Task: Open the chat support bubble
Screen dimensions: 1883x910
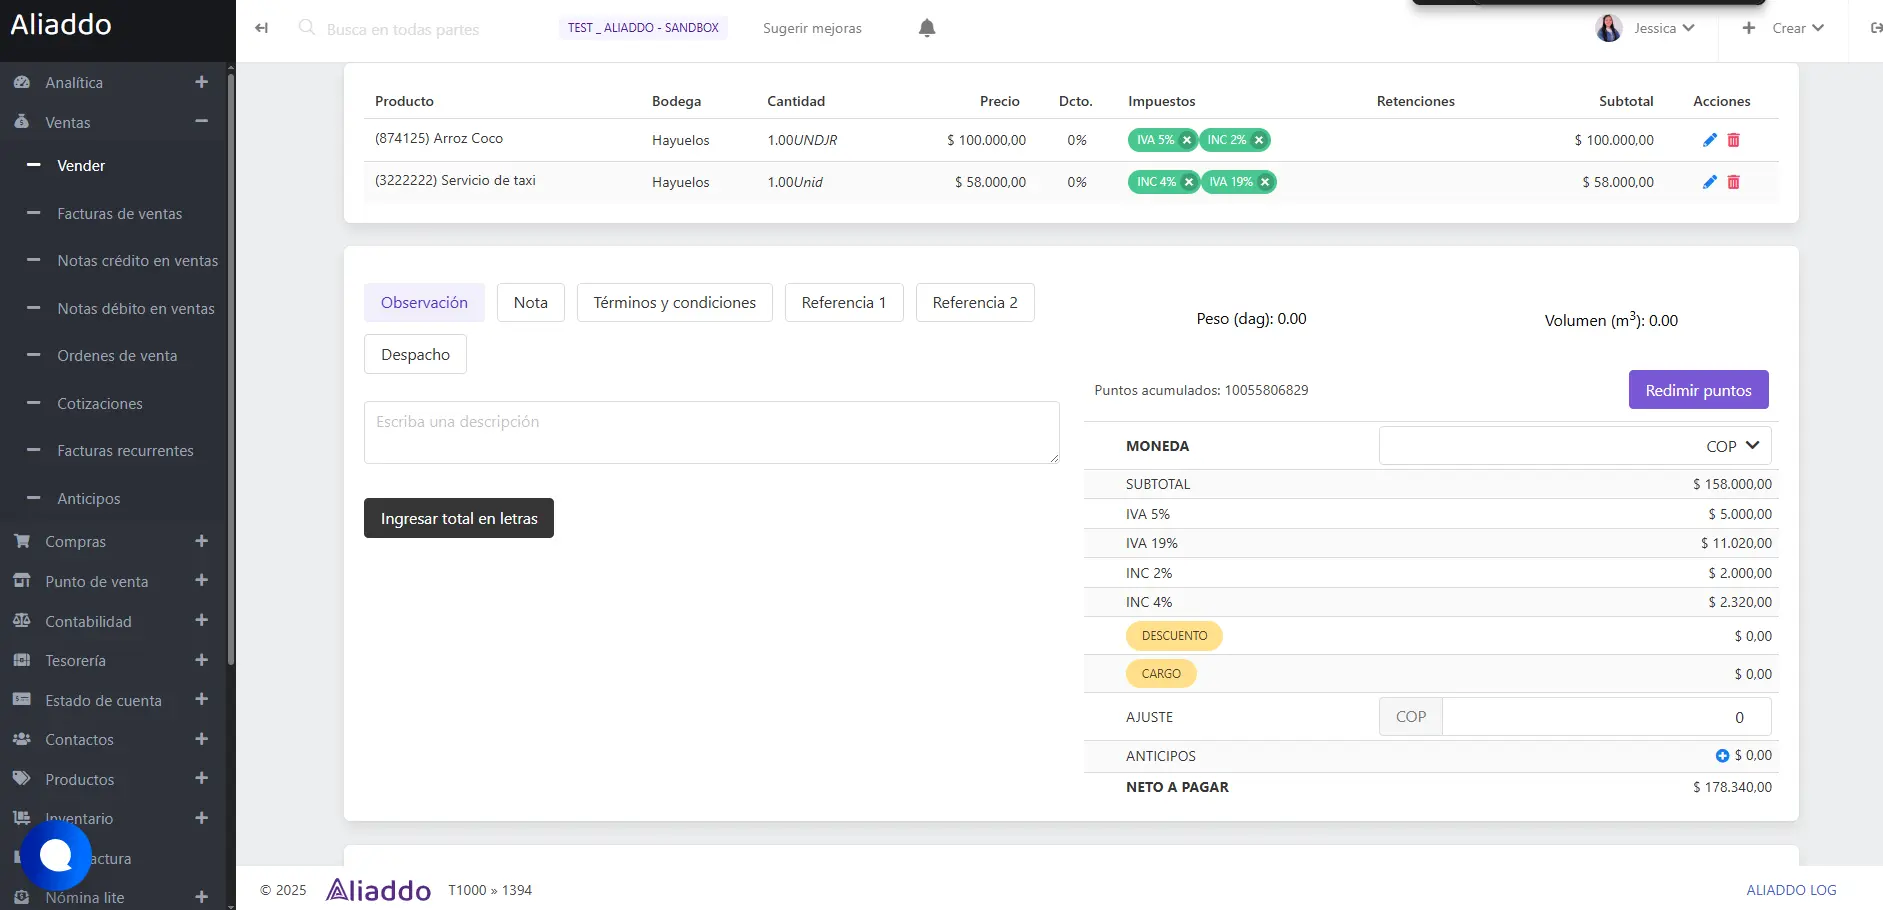Action: 55,855
